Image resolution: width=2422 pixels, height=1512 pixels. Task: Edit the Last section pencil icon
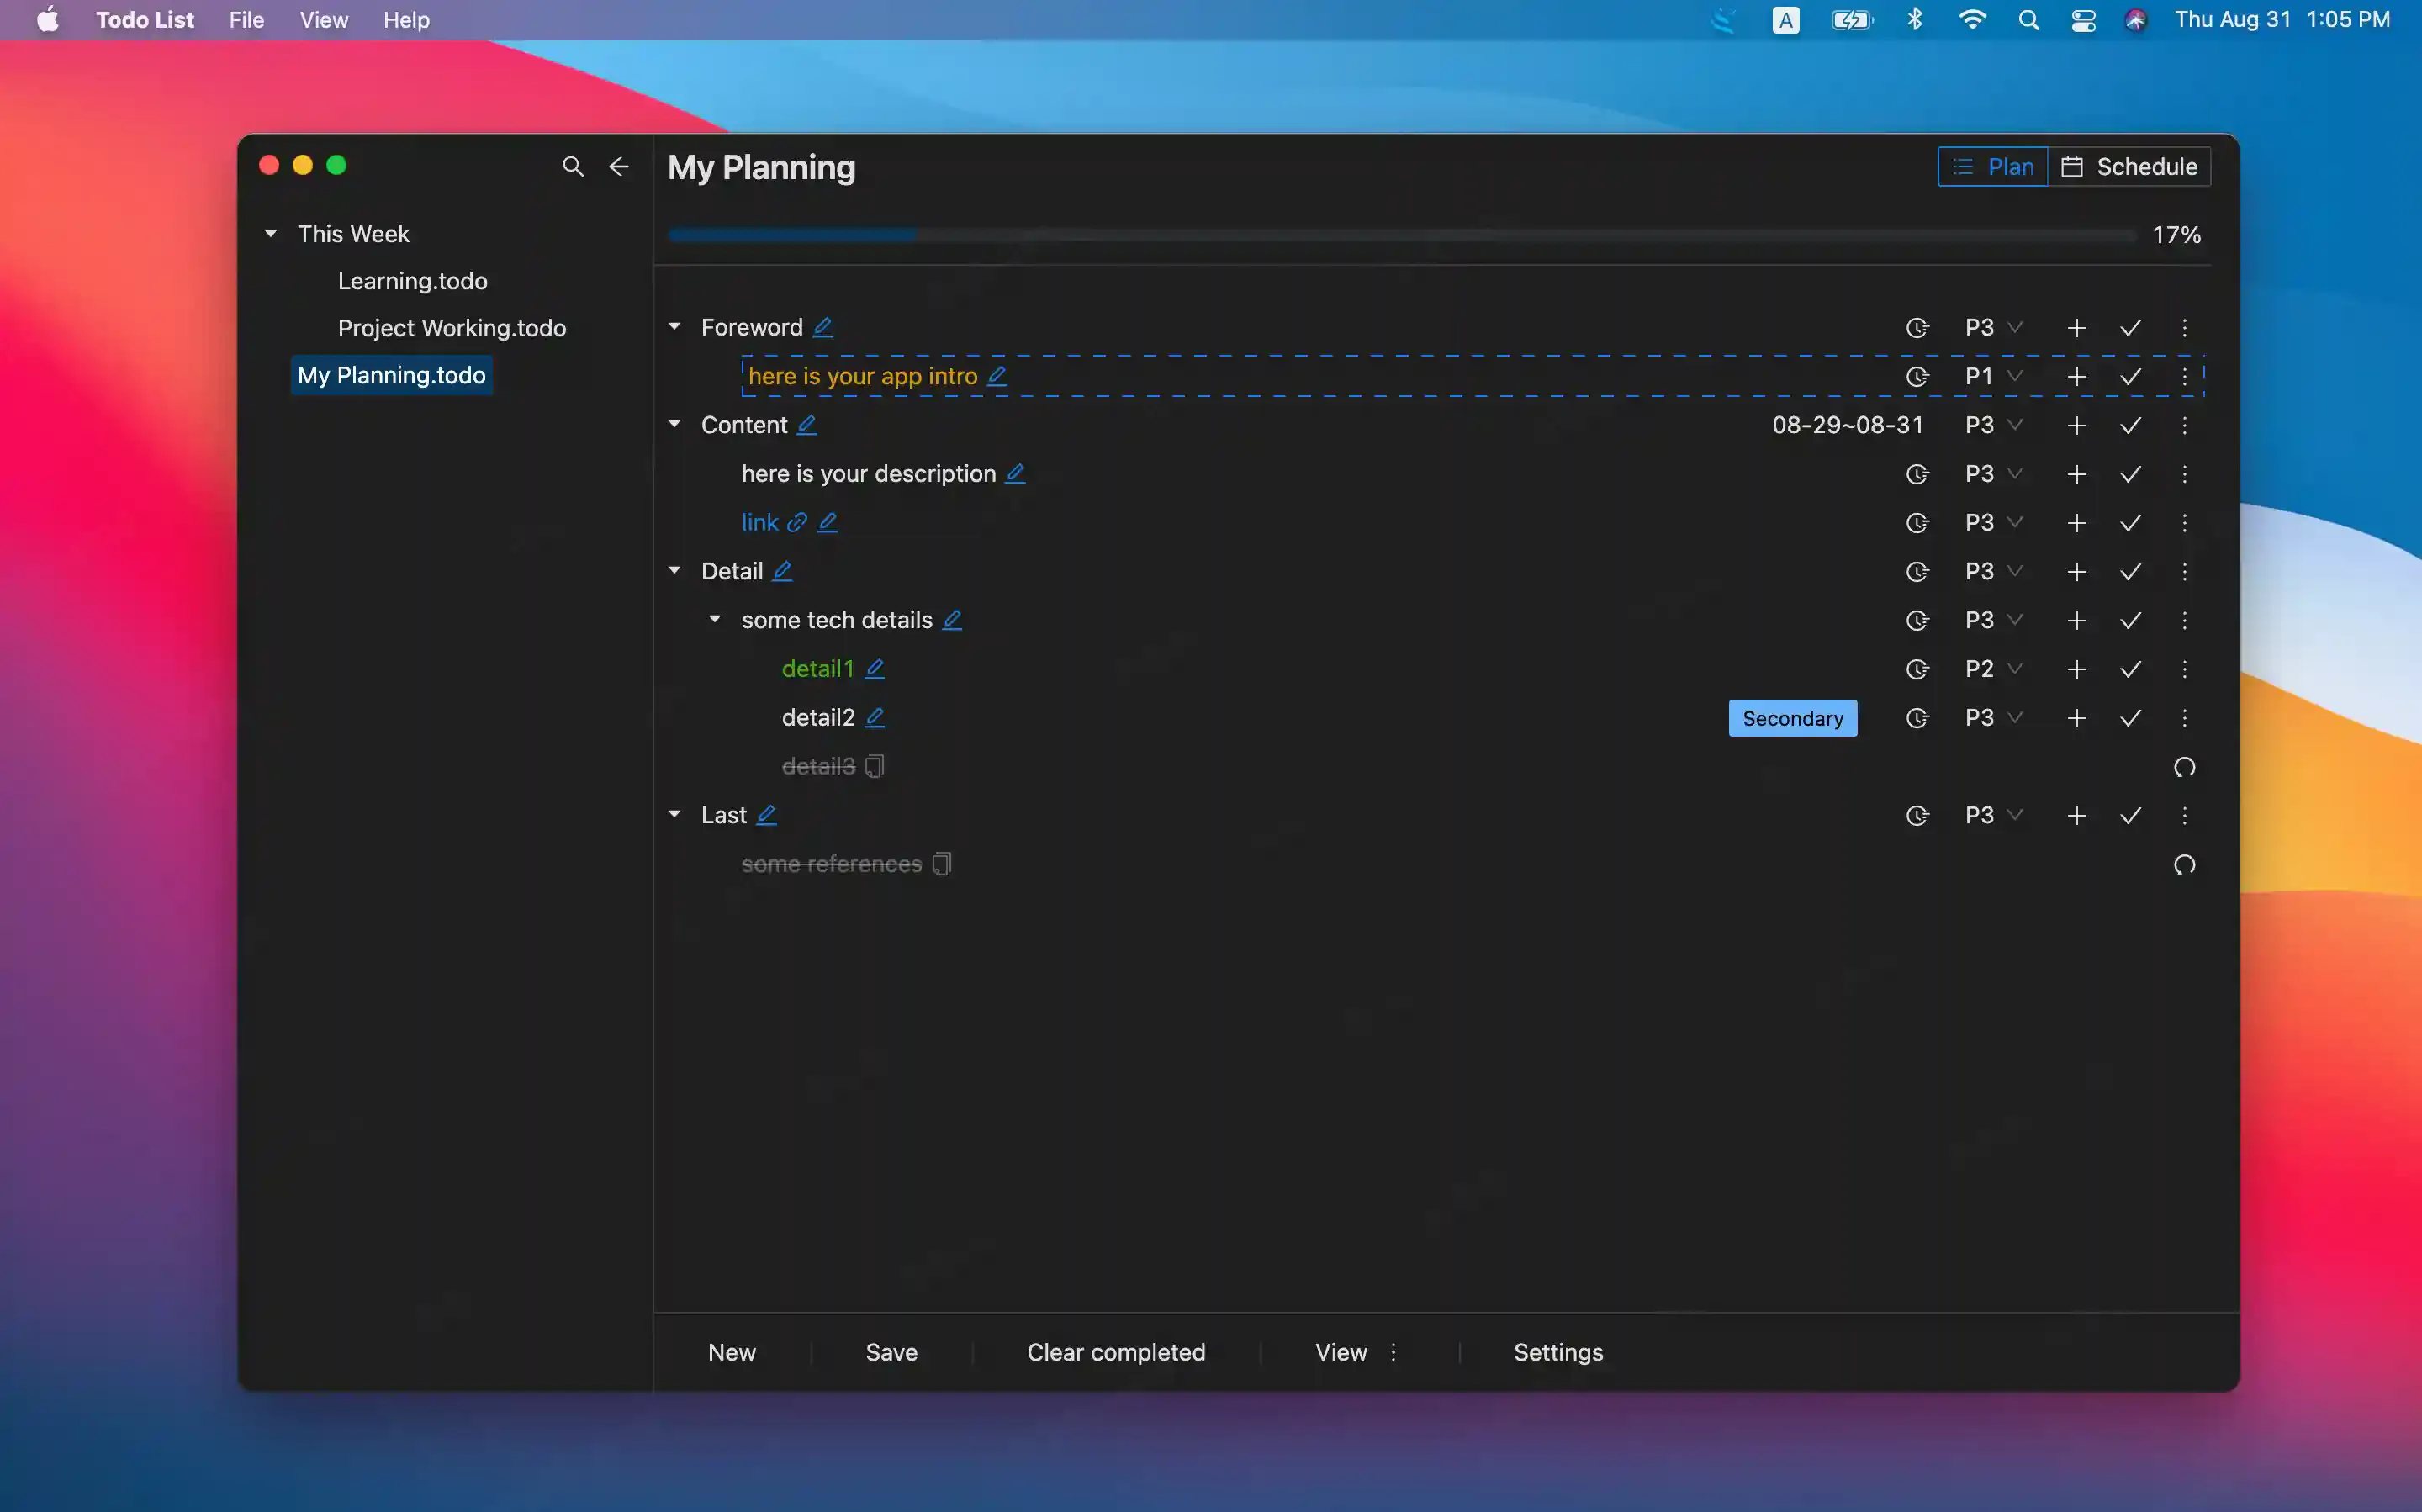(x=767, y=815)
